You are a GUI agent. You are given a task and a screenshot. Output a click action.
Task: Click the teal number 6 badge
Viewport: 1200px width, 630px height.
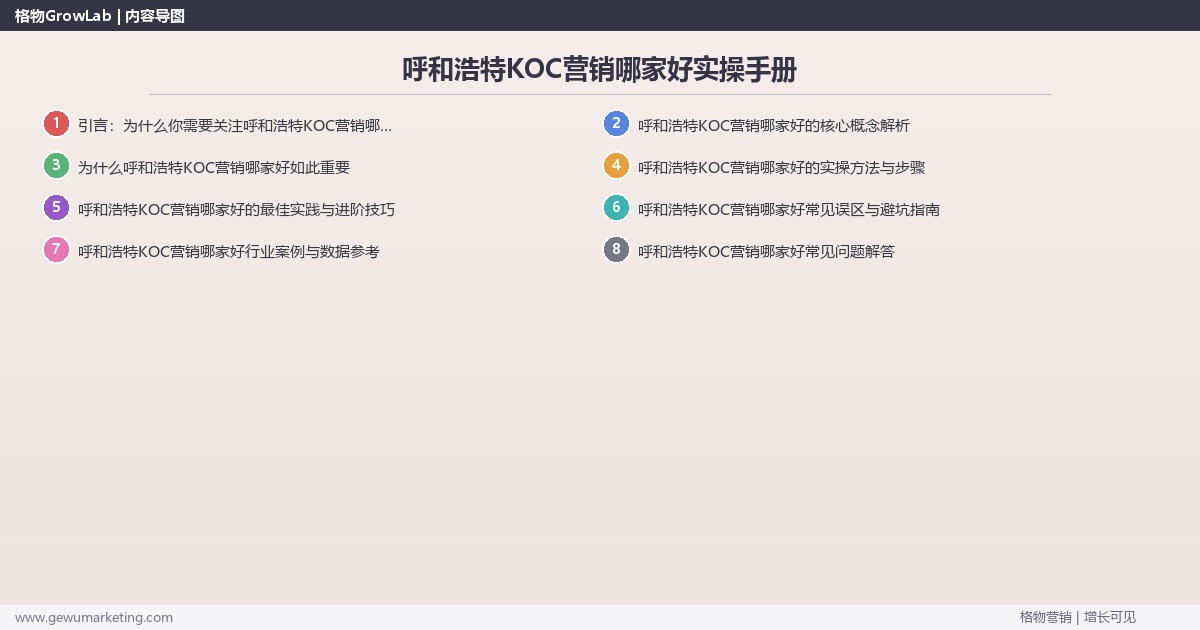click(616, 208)
